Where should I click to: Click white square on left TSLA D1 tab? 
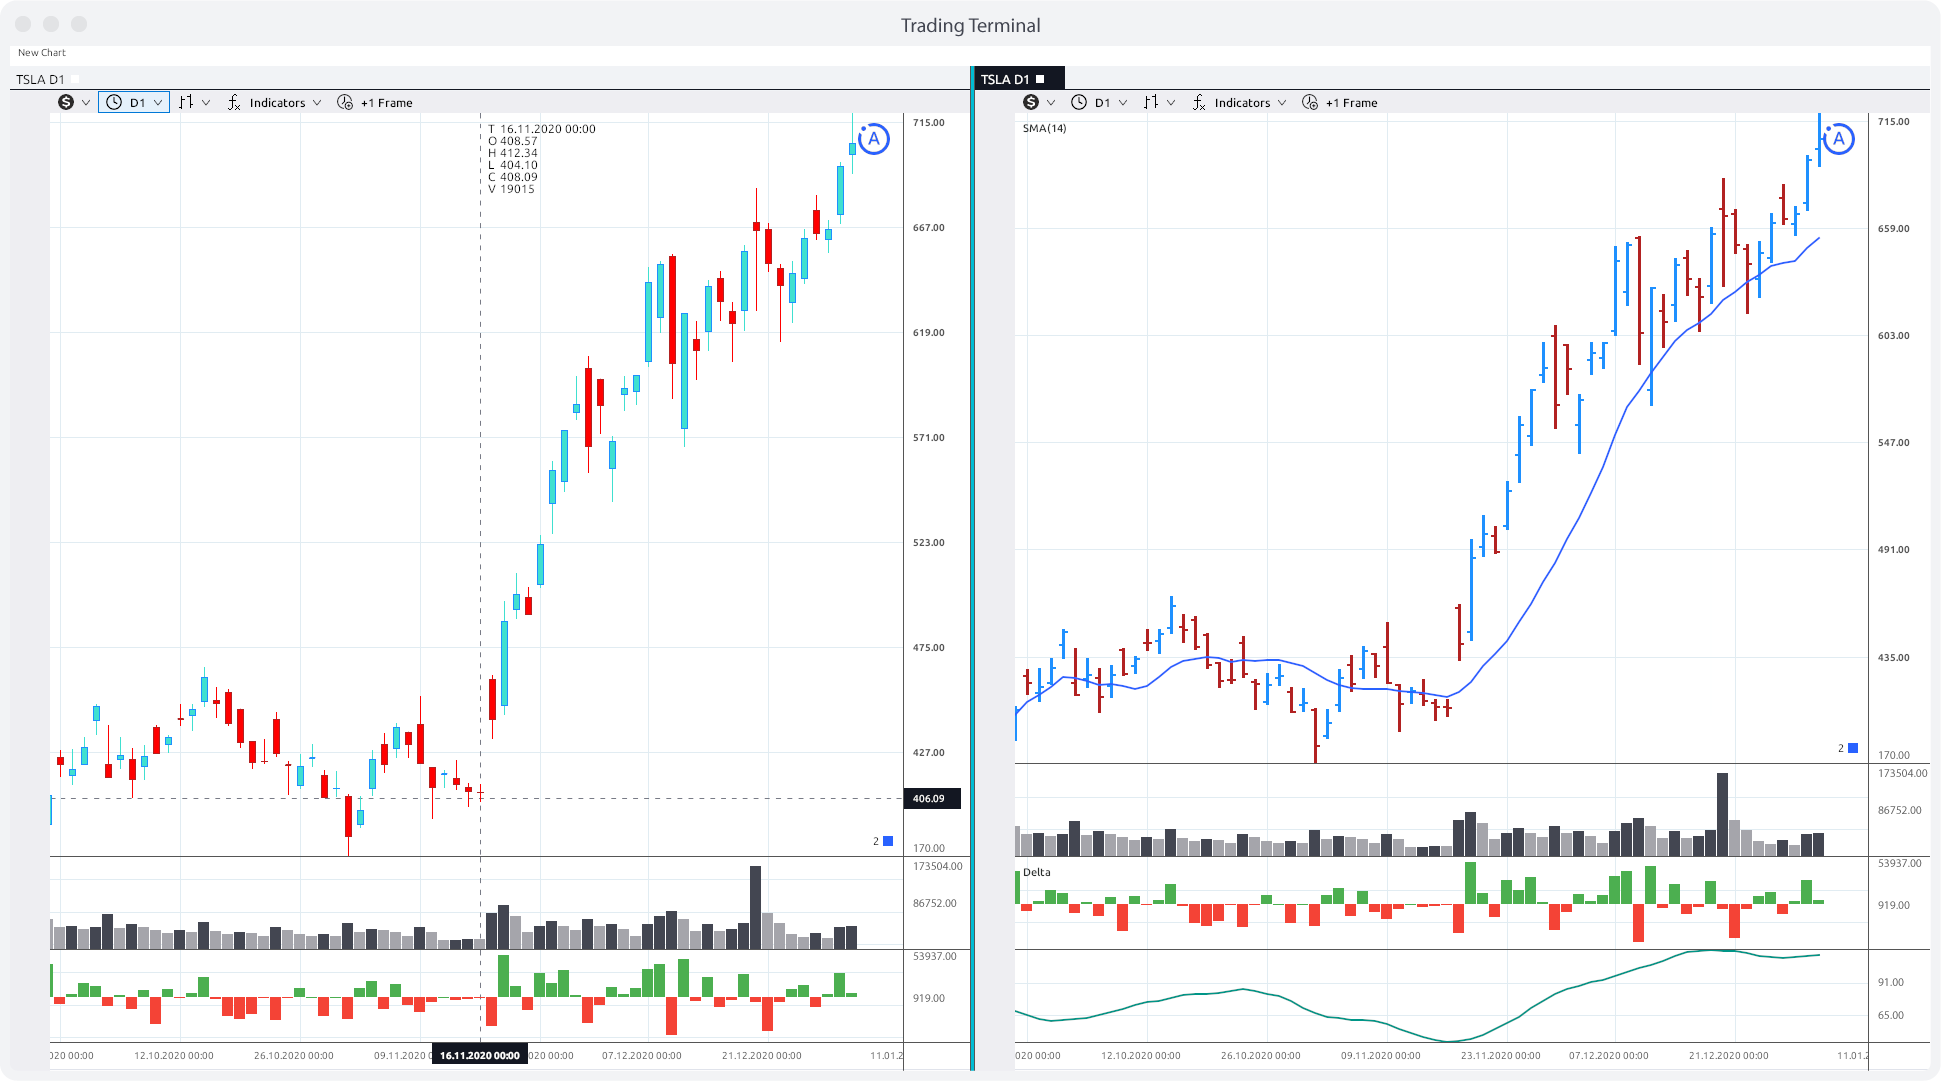click(75, 79)
